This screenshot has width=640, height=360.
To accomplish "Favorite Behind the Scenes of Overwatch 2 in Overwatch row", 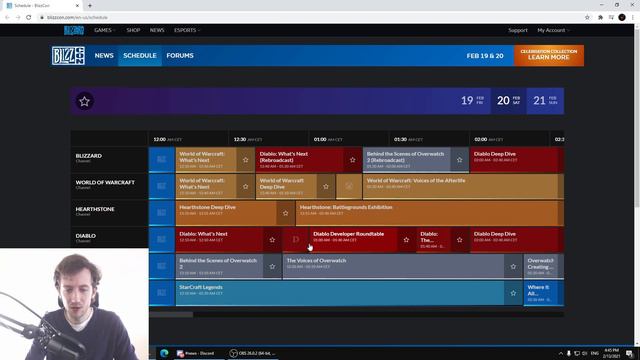I will 272,267.
